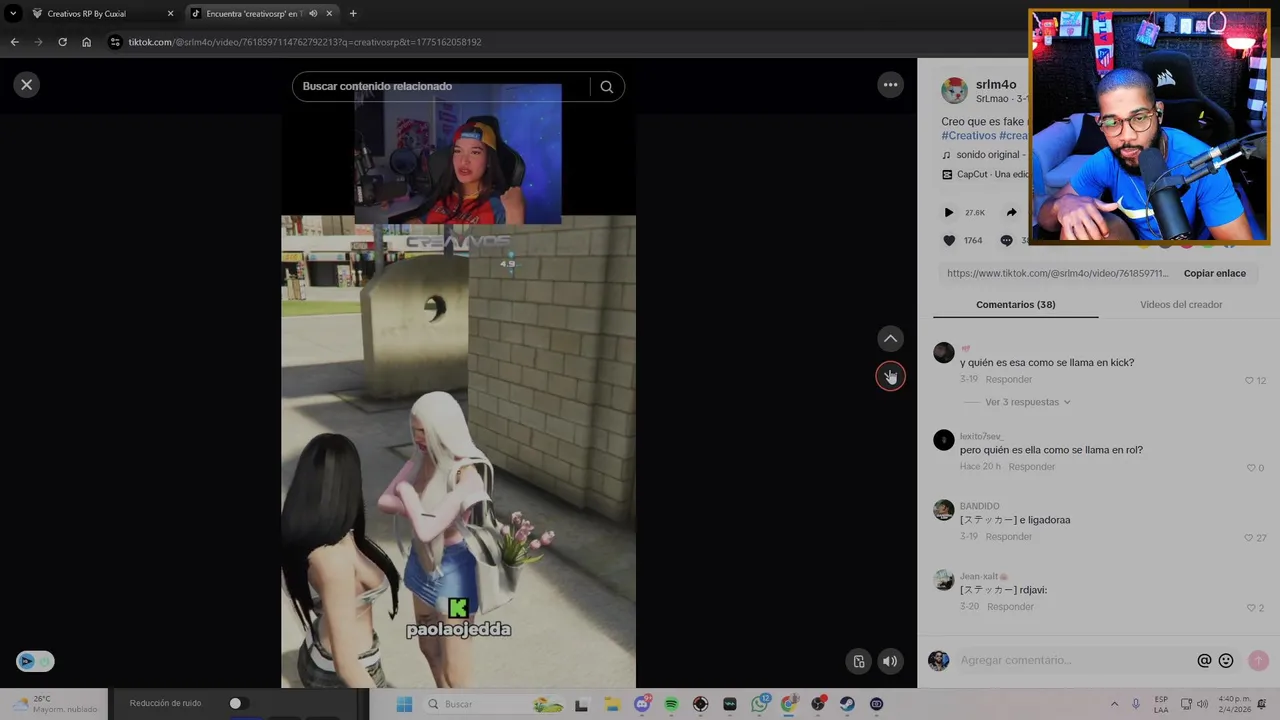Viewport: 1280px width, 720px height.
Task: Open the sonido original music link
Action: click(988, 155)
